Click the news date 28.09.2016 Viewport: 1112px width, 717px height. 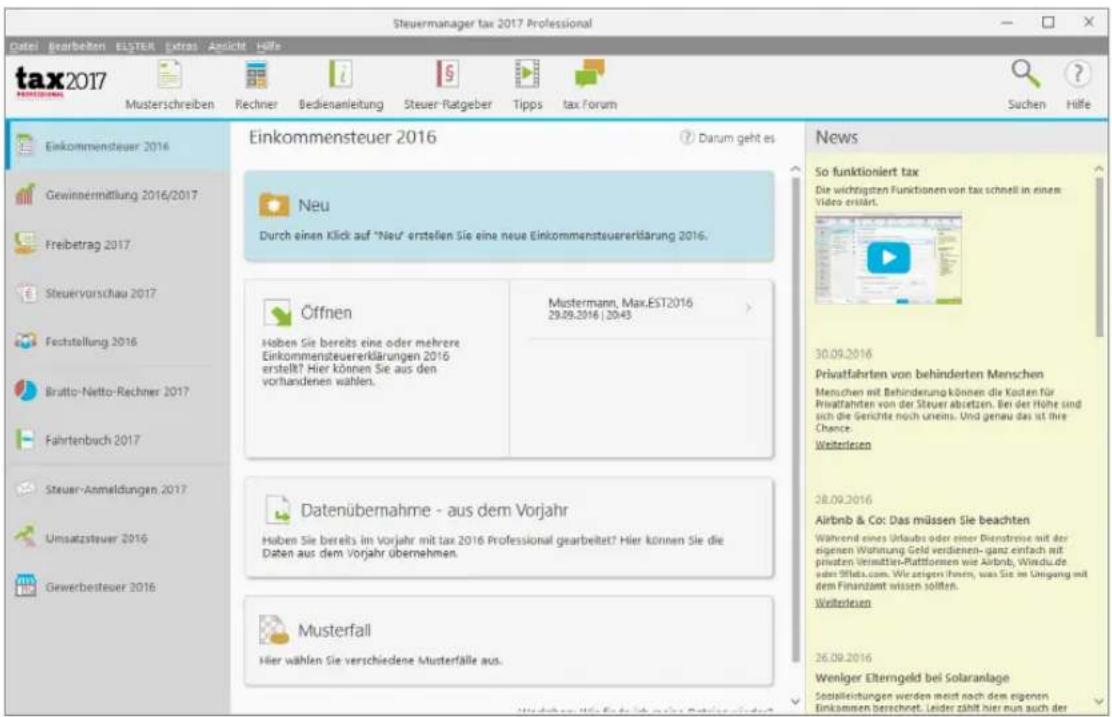click(x=843, y=500)
